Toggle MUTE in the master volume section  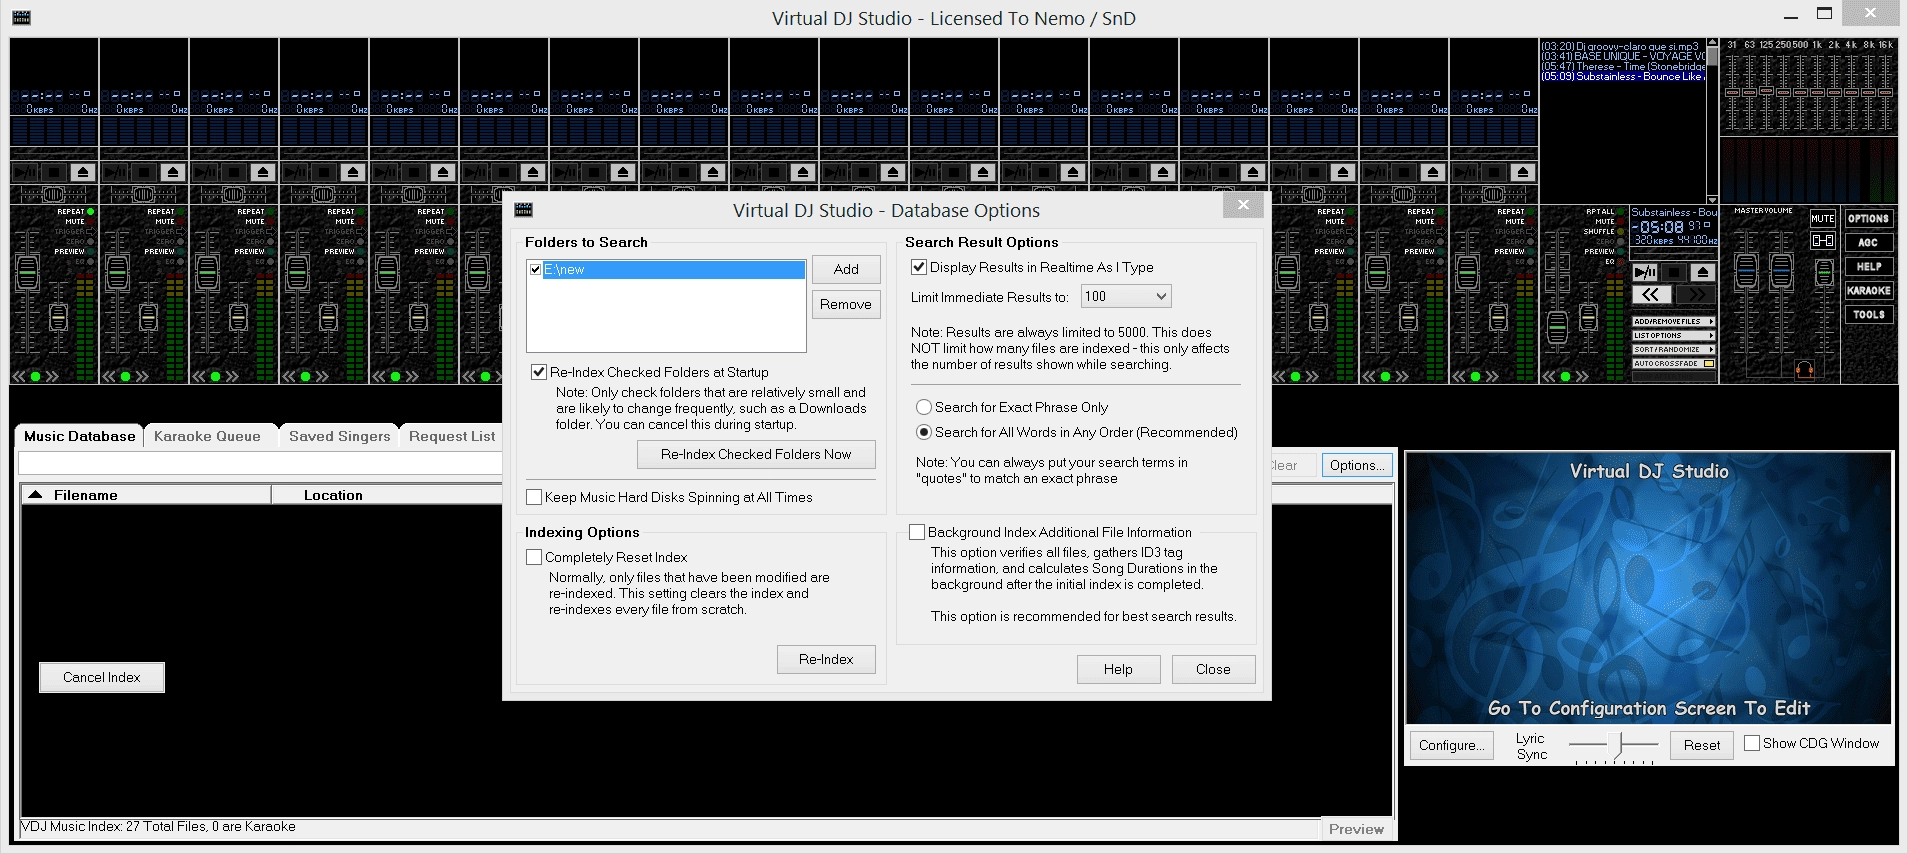click(x=1823, y=218)
